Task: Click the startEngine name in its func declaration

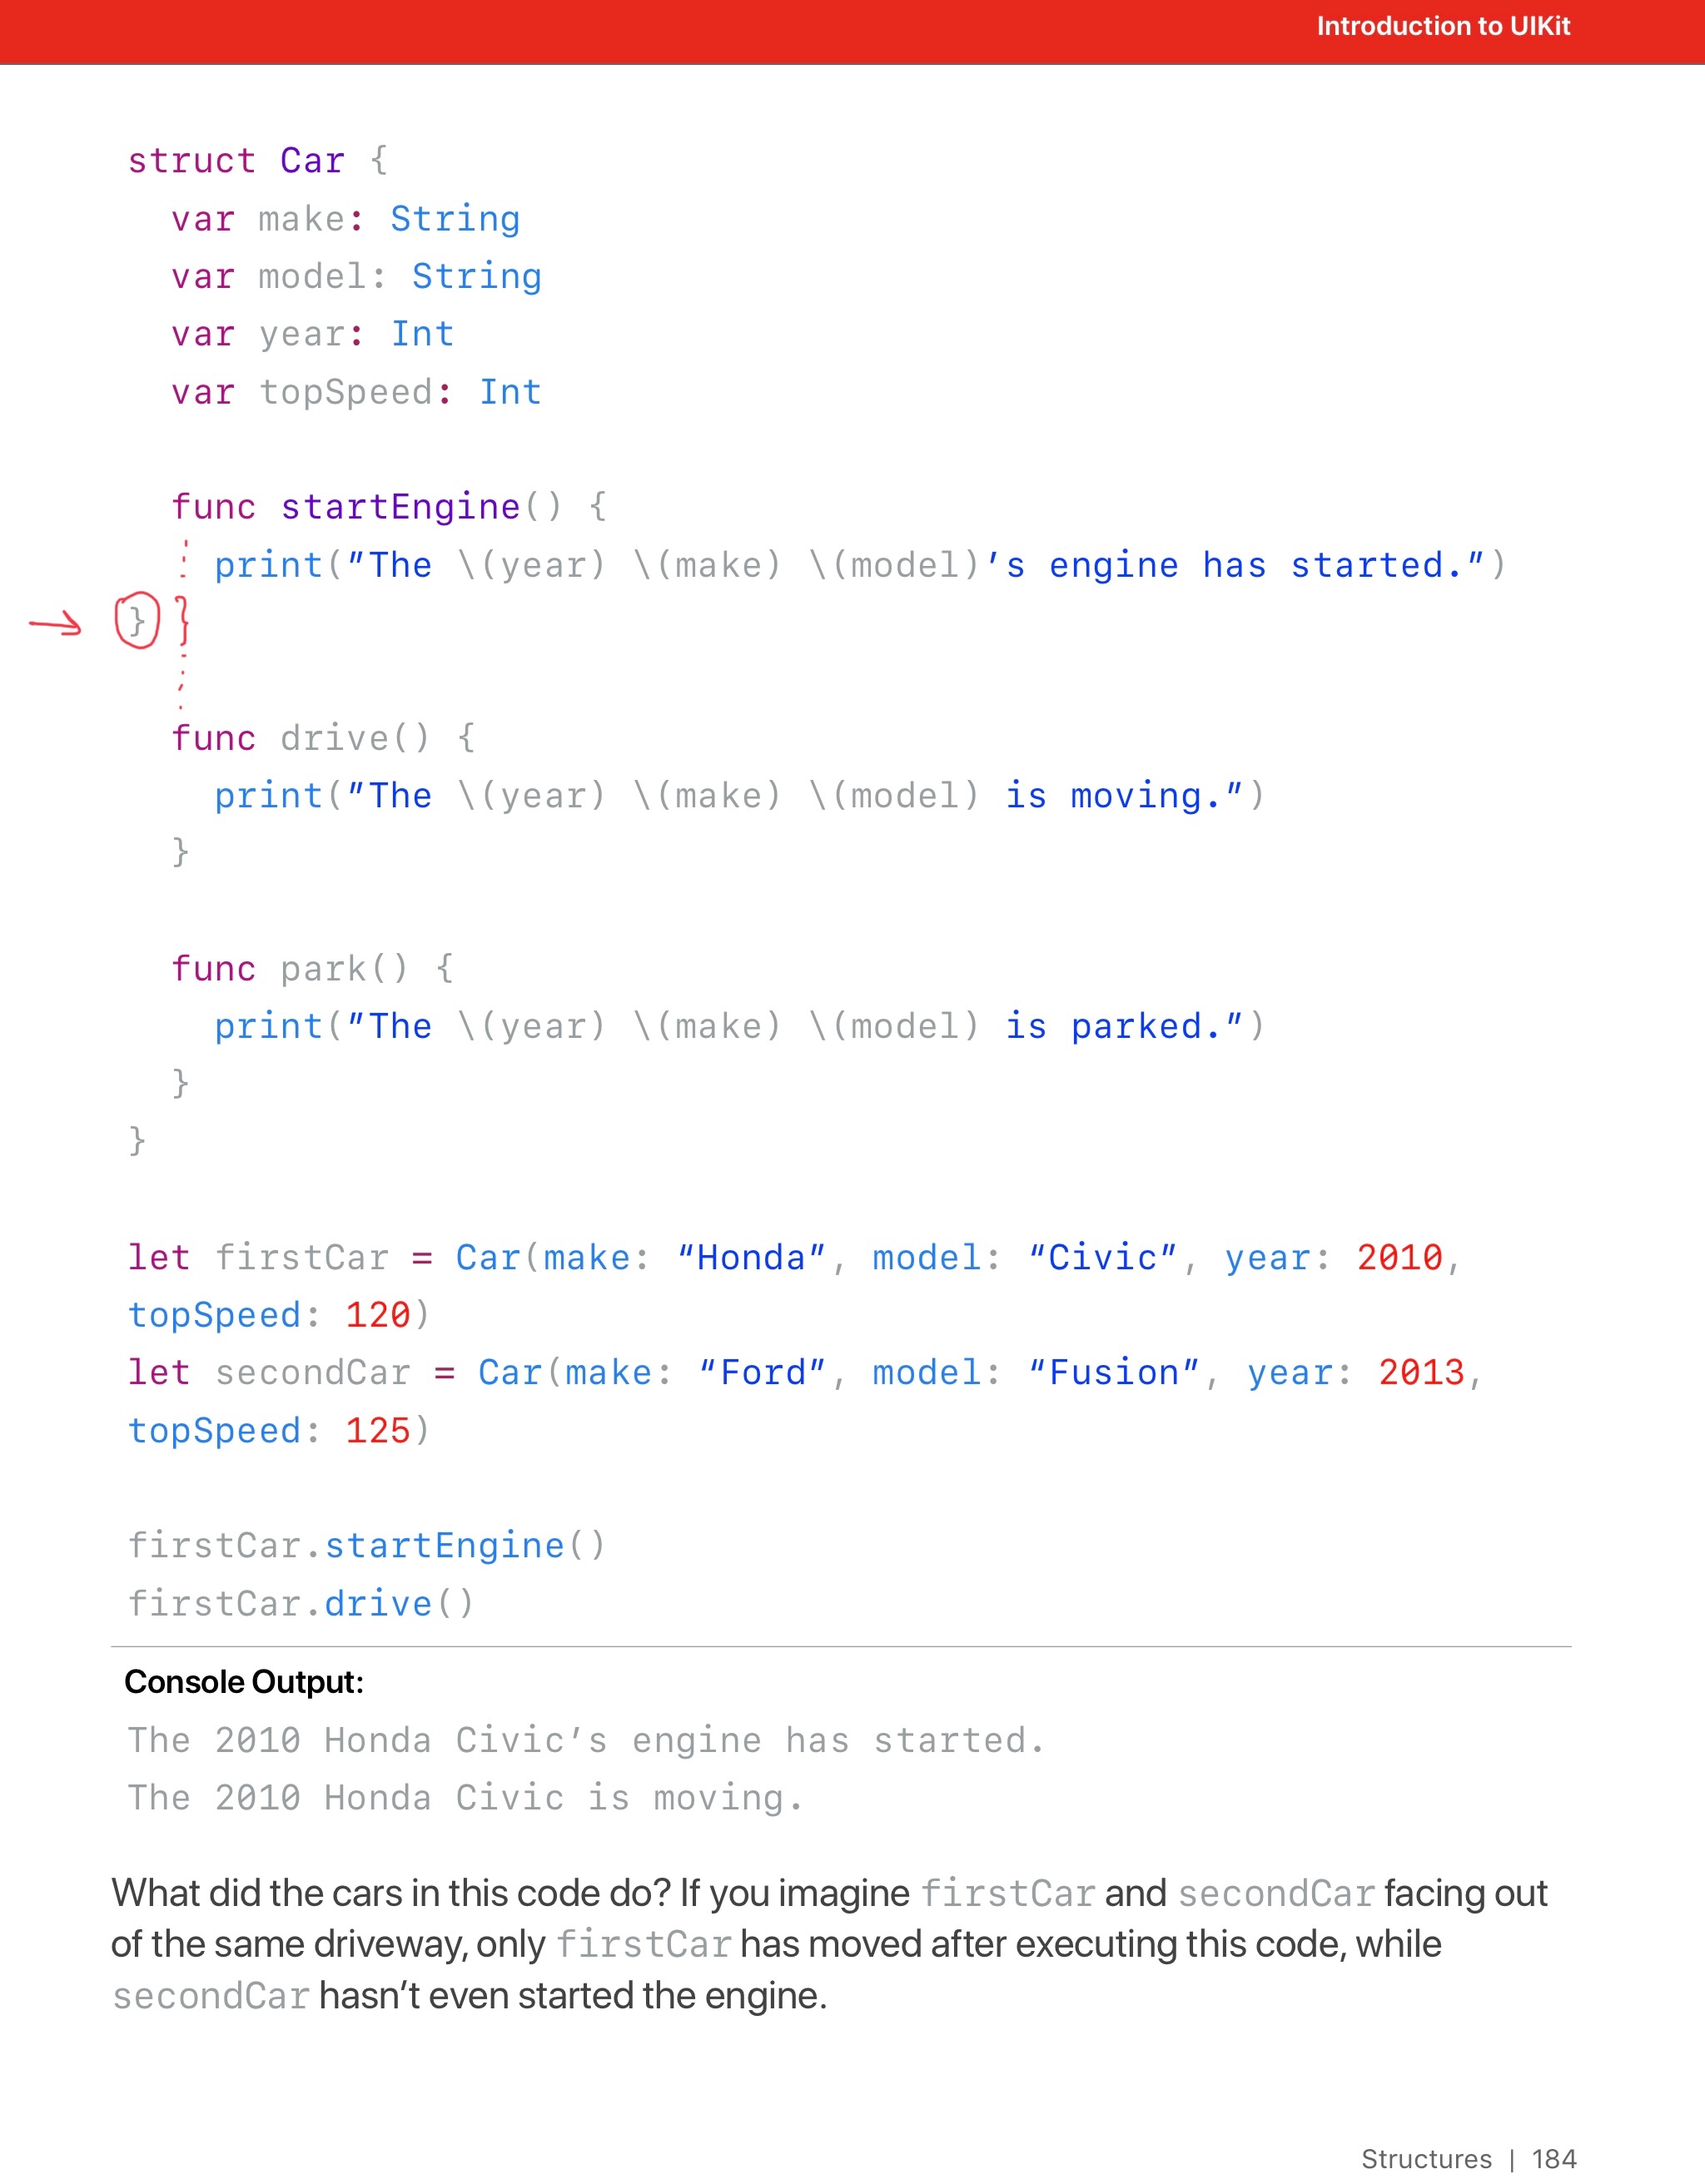Action: (400, 507)
